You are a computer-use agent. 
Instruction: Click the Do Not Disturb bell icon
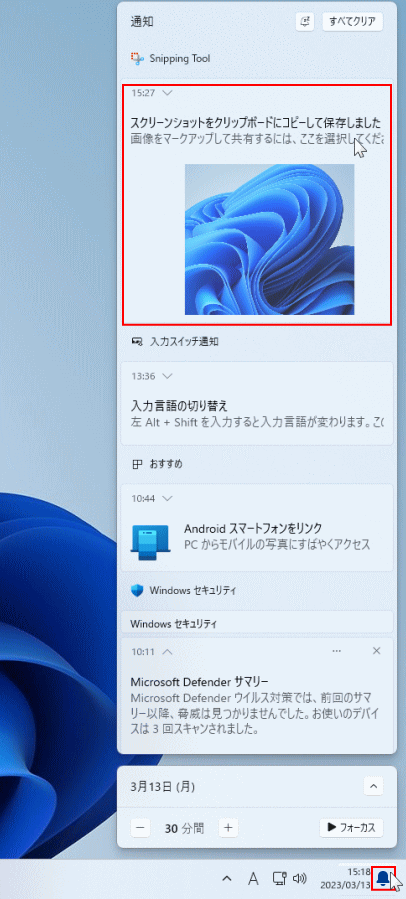[305, 22]
